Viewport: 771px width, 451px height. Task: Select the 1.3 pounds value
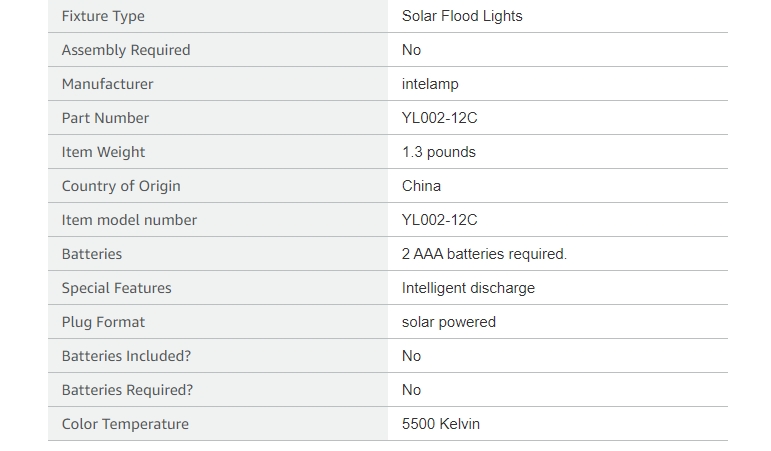[x=439, y=152]
